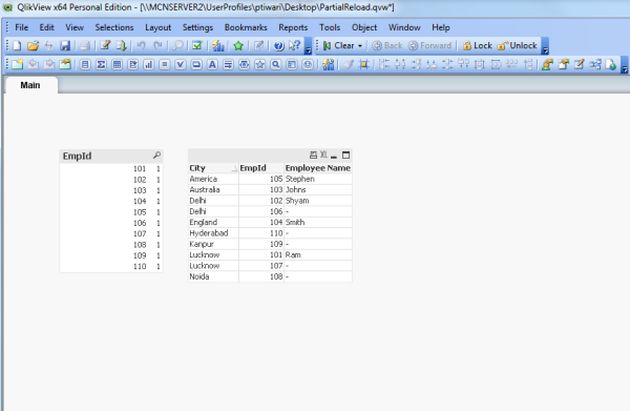630x411 pixels.
Task: Click the New document icon
Action: 16,45
